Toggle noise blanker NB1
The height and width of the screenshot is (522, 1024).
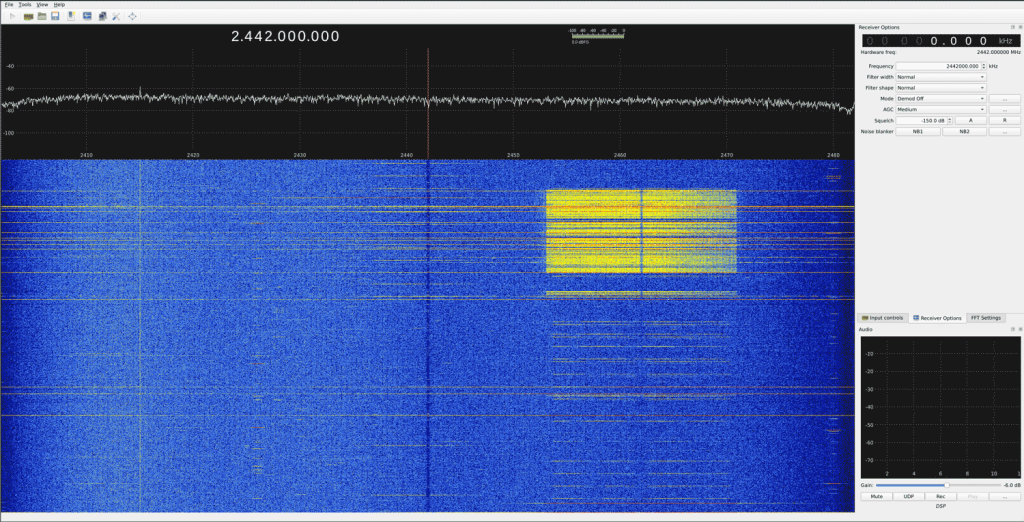click(918, 131)
